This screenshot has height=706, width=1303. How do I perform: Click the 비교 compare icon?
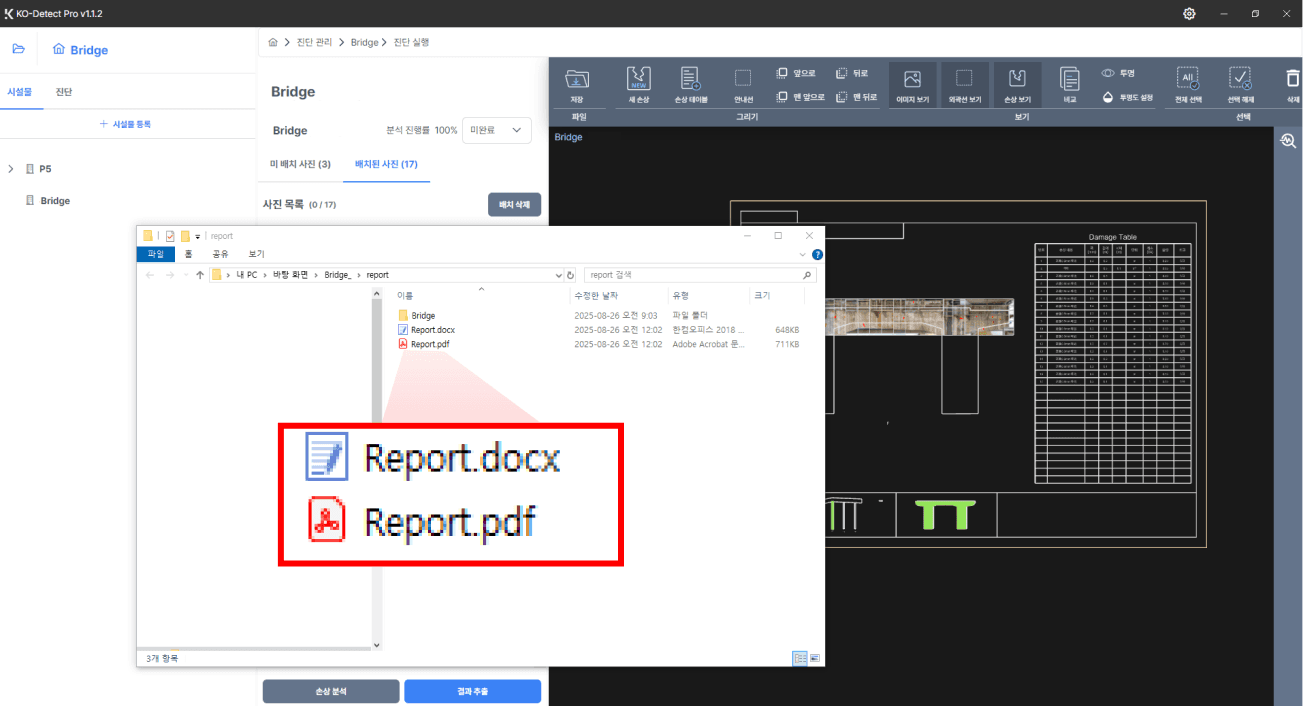click(x=1069, y=80)
